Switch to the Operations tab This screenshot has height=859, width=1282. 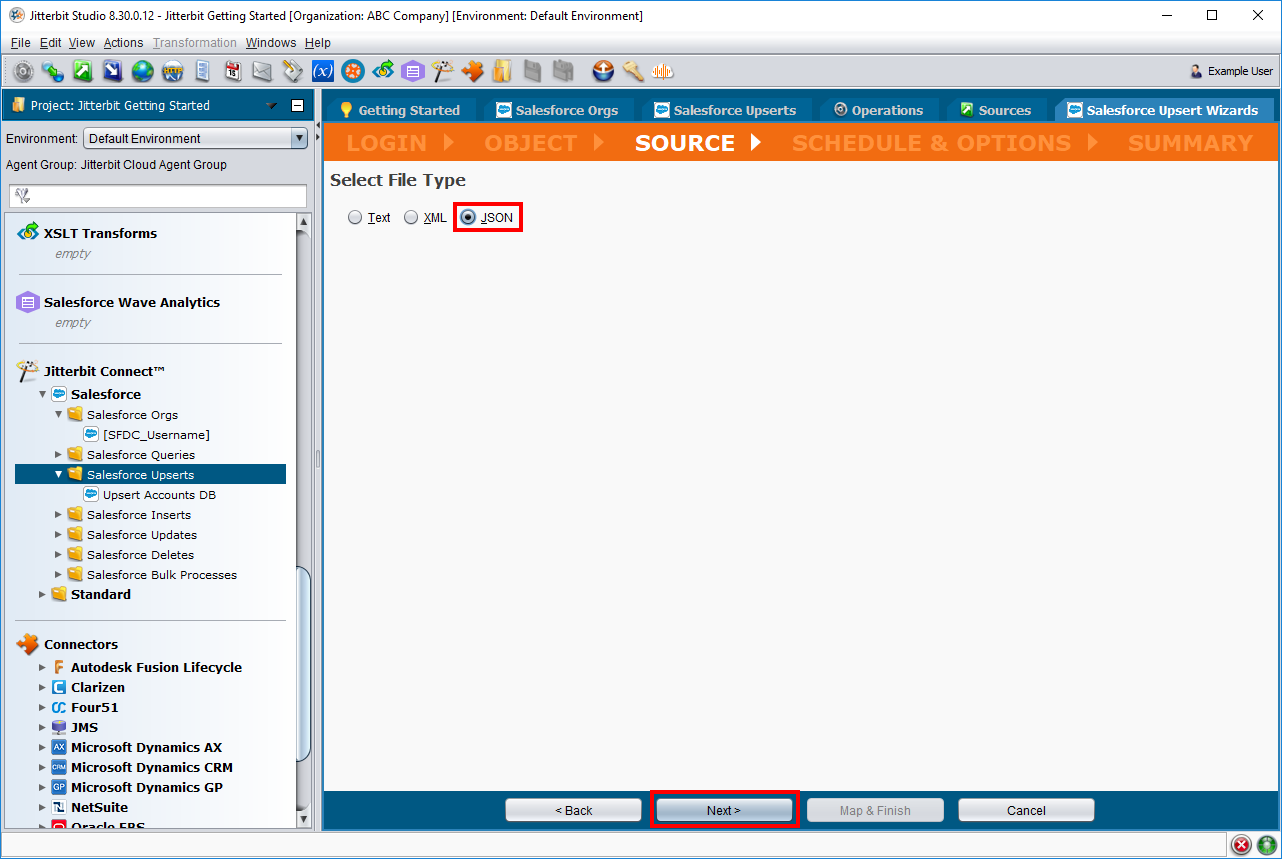pos(878,110)
